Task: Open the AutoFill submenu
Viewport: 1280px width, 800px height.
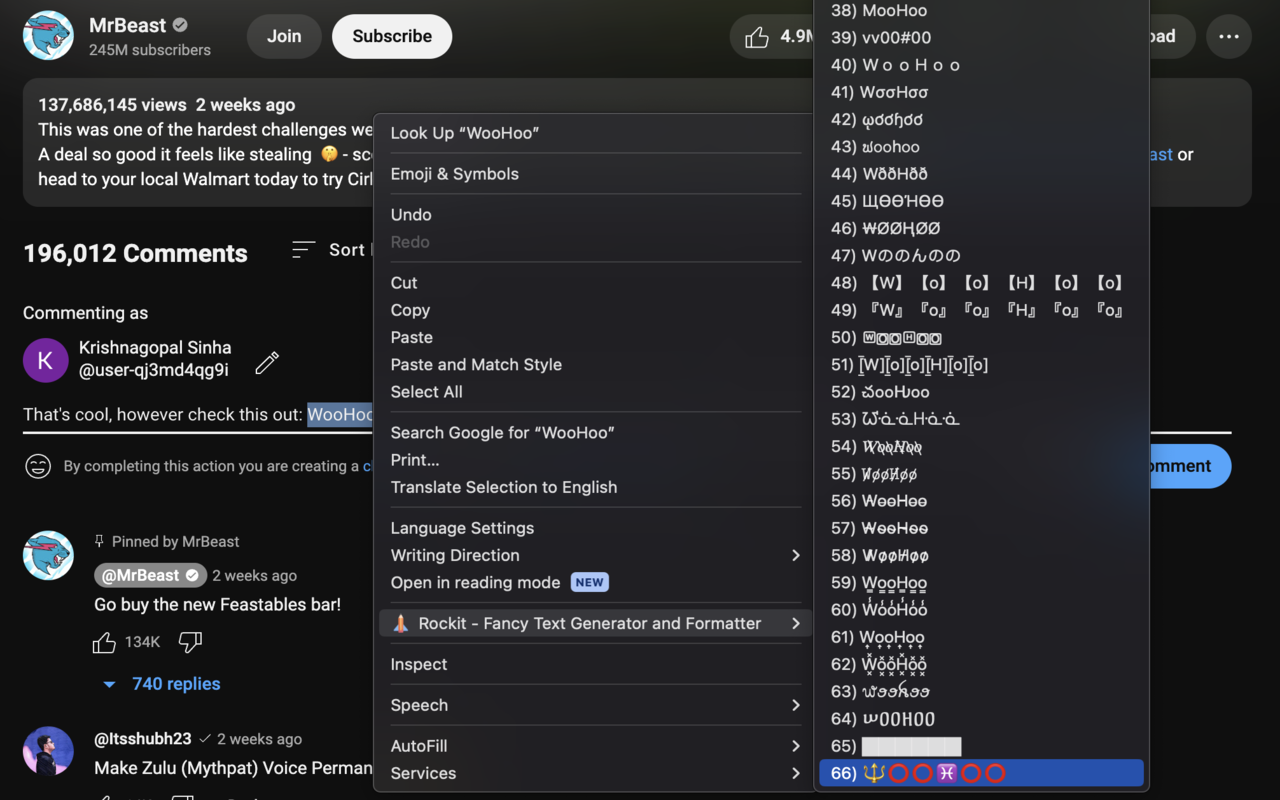Action: coord(595,746)
